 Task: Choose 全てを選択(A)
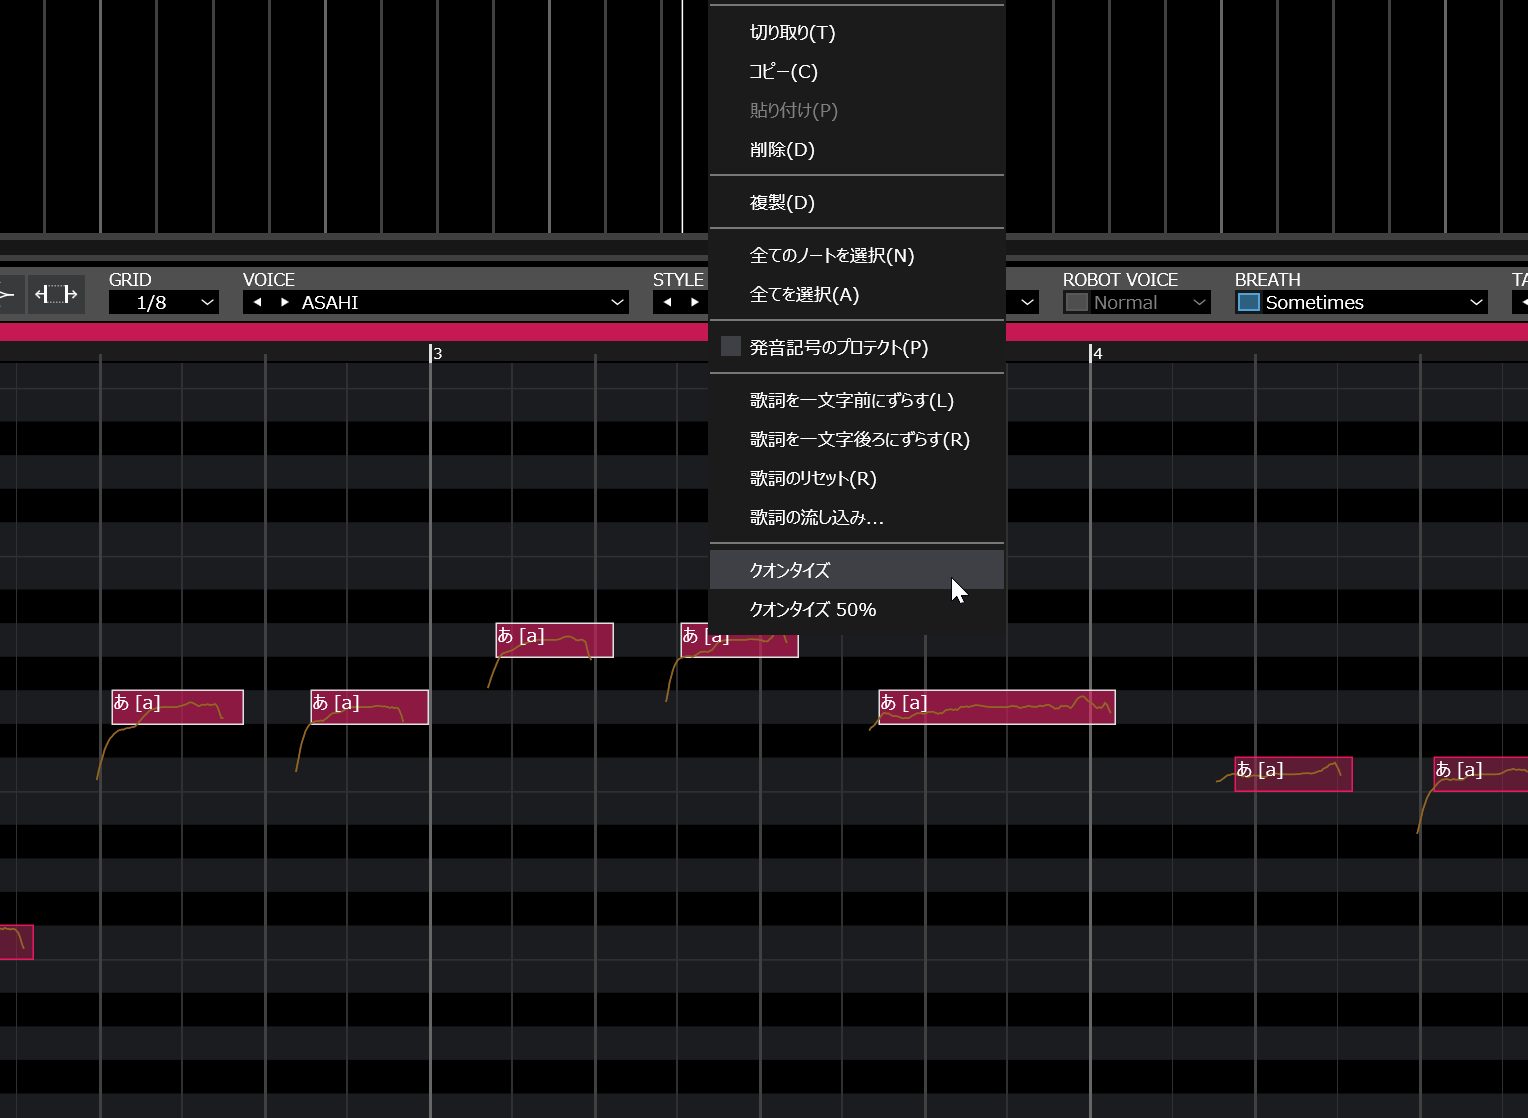(x=857, y=294)
